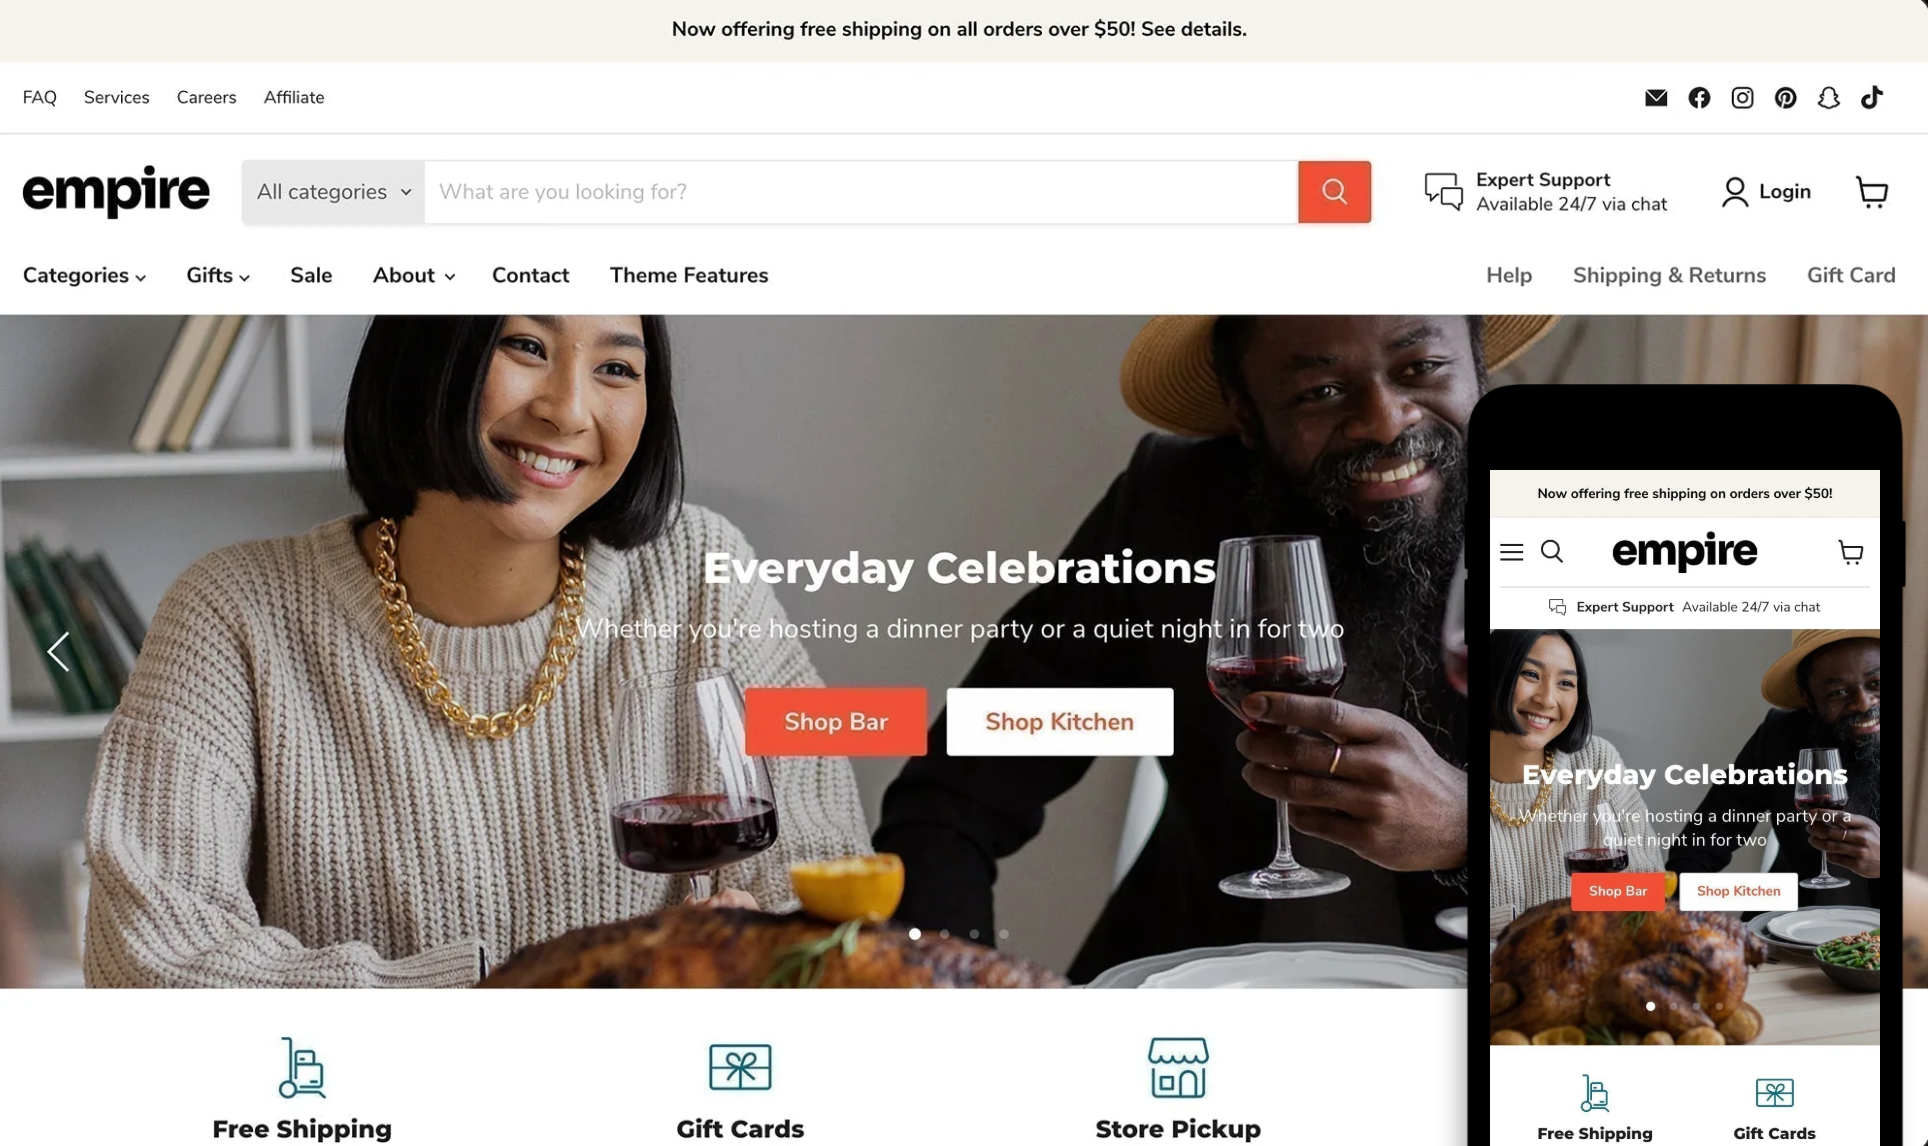Open the All categories dropdown
This screenshot has height=1146, width=1928.
pyautogui.click(x=333, y=191)
